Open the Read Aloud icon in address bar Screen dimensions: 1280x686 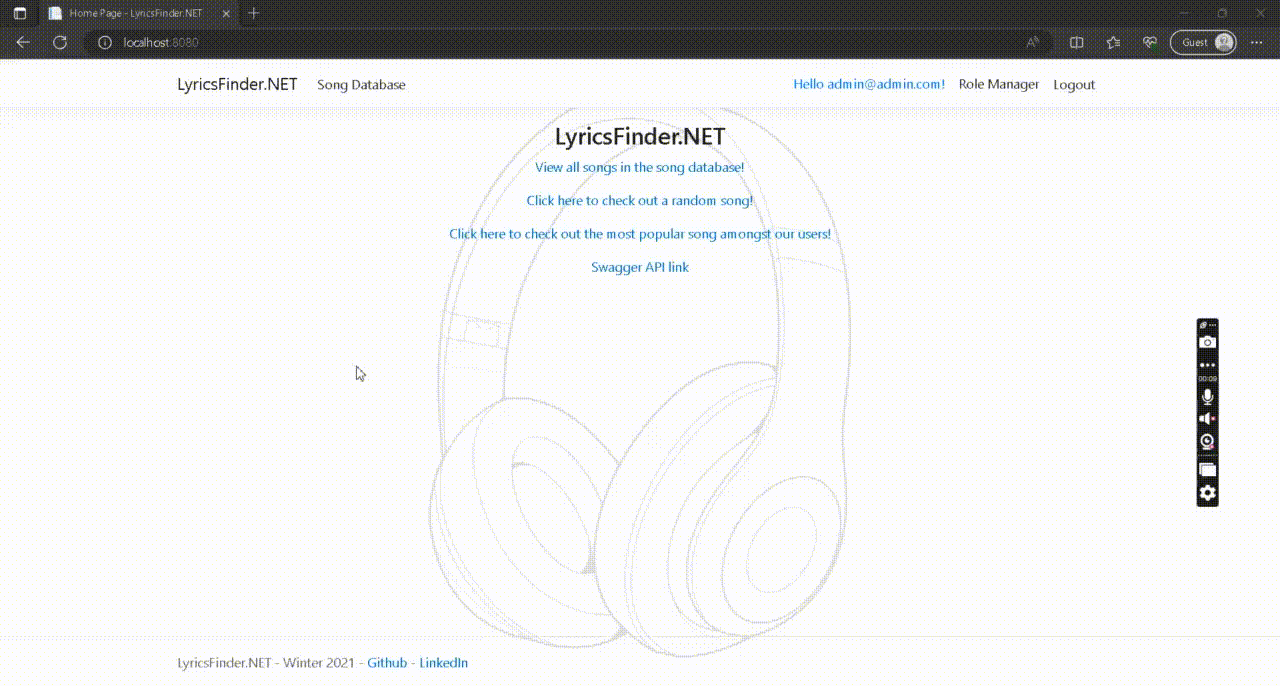click(x=1033, y=42)
